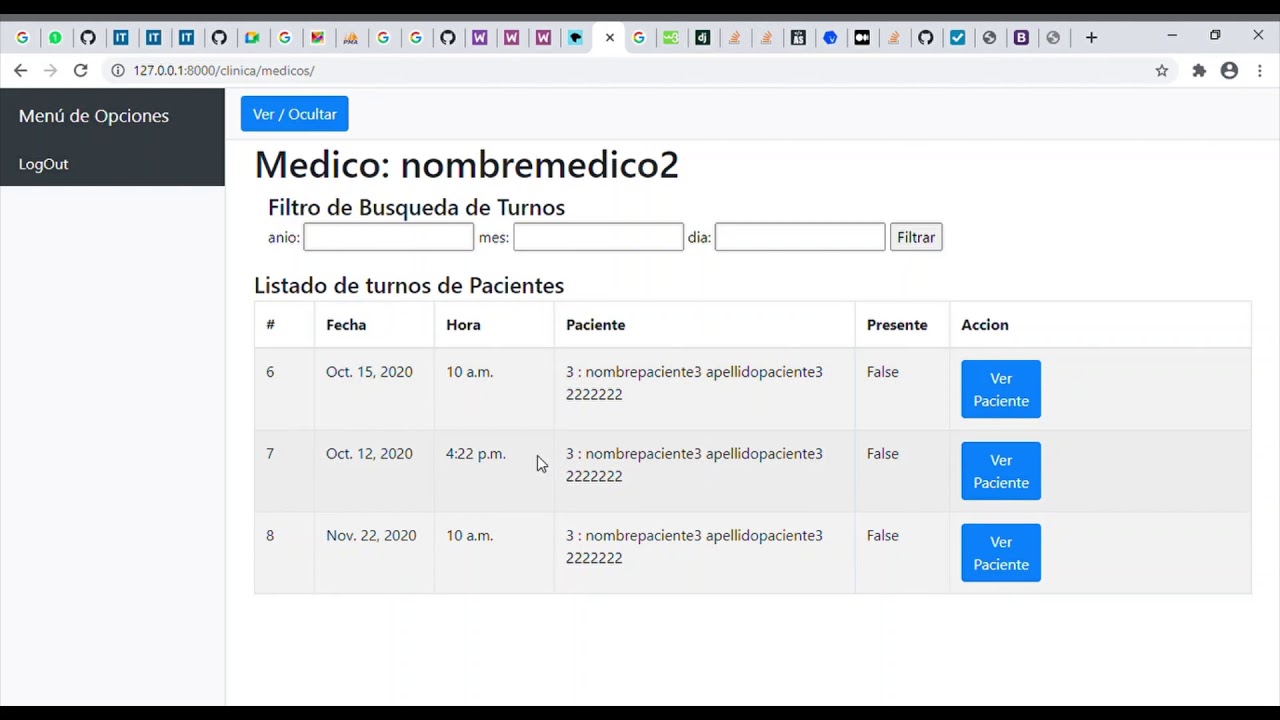Open Ver Paciente for turno 6
Image resolution: width=1280 pixels, height=720 pixels.
[1001, 389]
